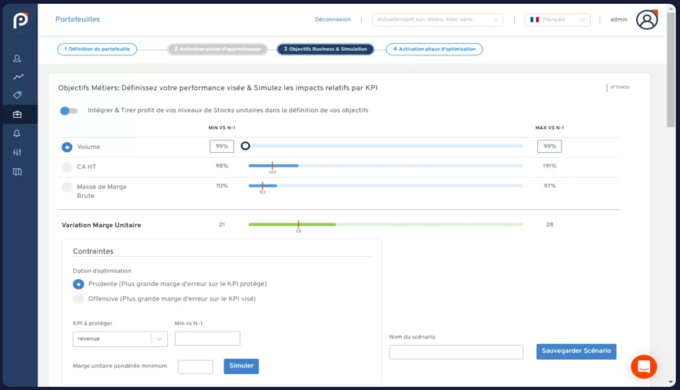Select the CA HT radio button

click(x=67, y=167)
